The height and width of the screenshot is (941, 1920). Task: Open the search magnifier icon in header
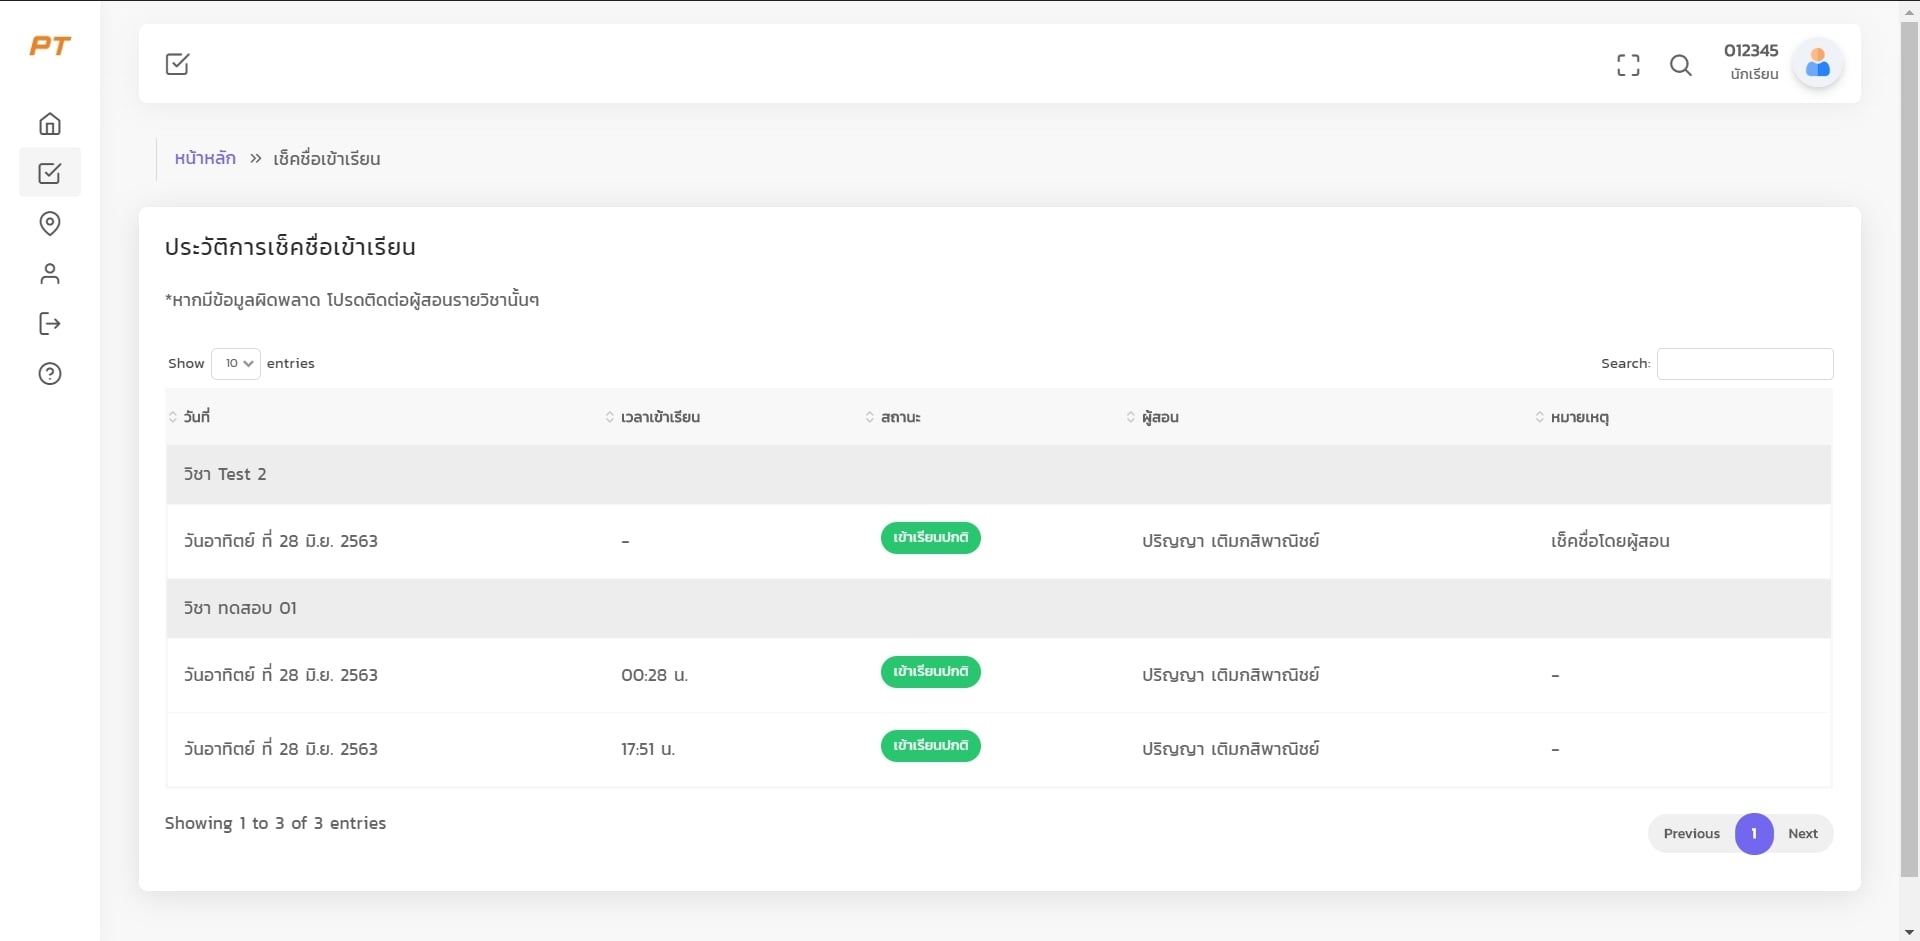click(x=1681, y=65)
